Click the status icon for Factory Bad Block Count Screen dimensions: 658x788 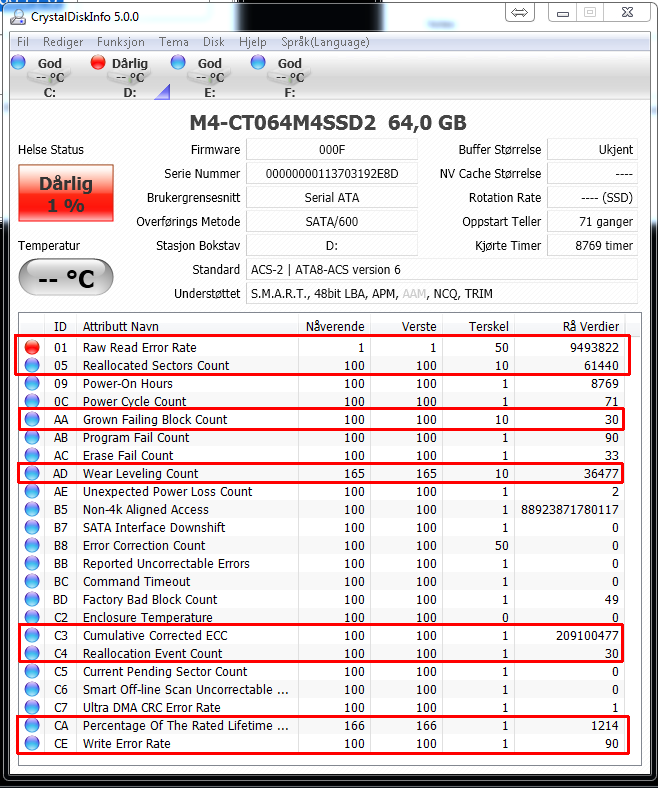tap(32, 600)
